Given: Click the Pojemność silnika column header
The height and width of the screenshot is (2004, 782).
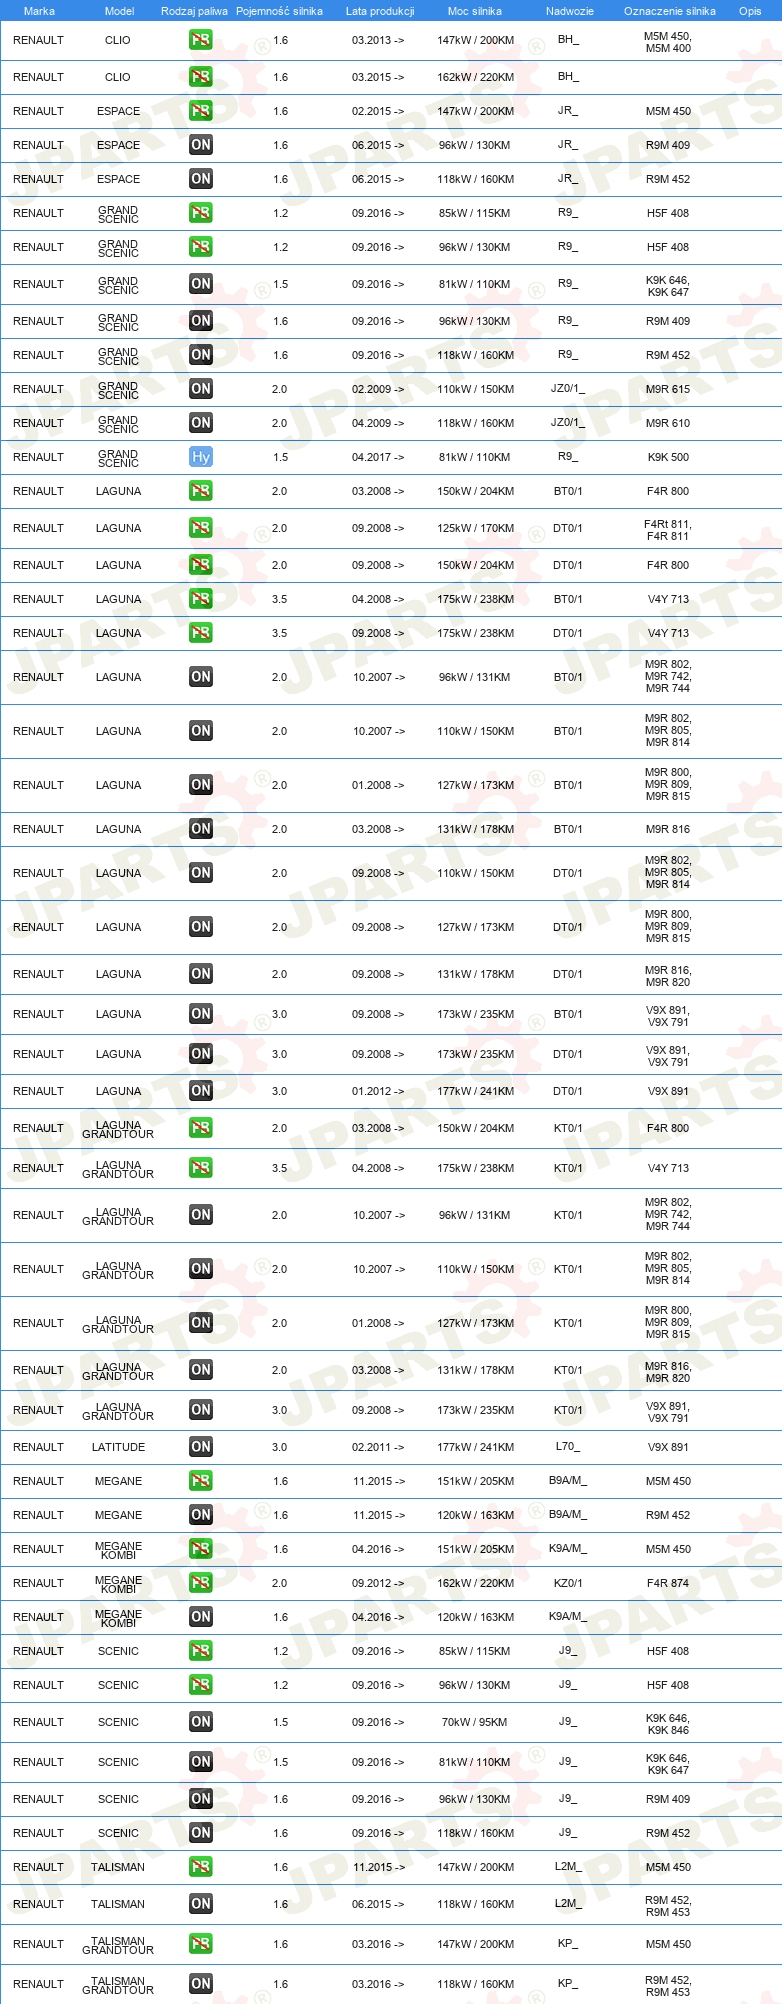Looking at the screenshot, I should [x=279, y=11].
